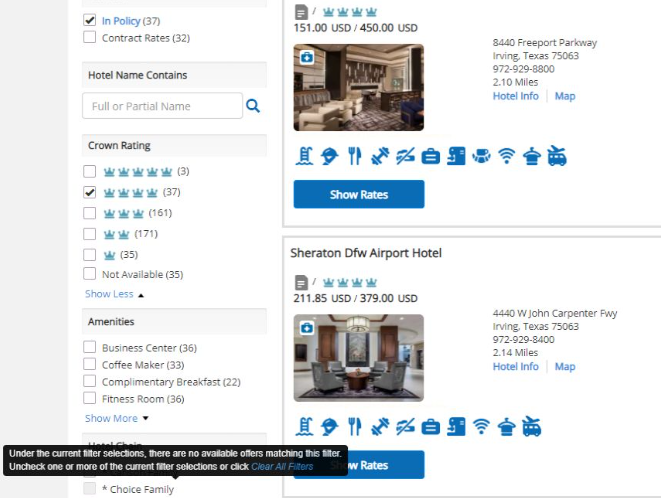Click the 151.00 USD / 450.00 USD rate text
661x498 pixels.
pyautogui.click(x=355, y=28)
